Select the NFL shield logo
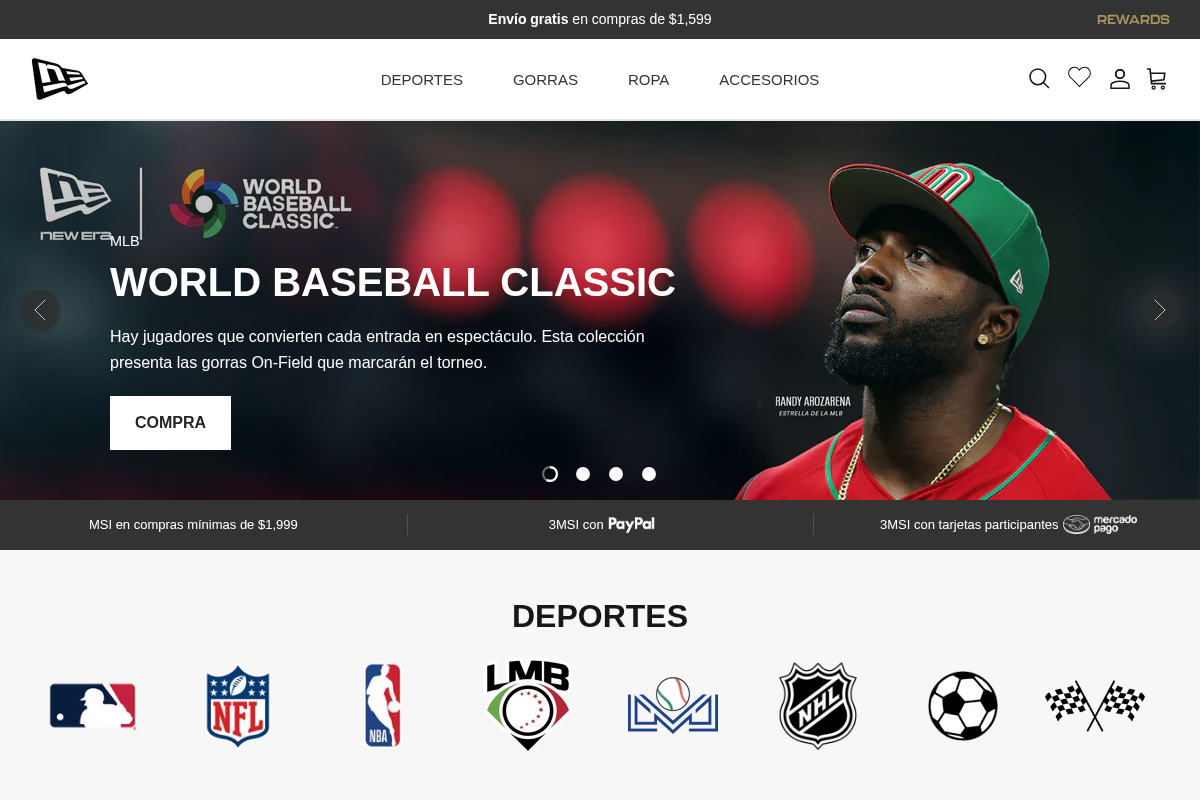This screenshot has width=1200, height=800. point(237,705)
